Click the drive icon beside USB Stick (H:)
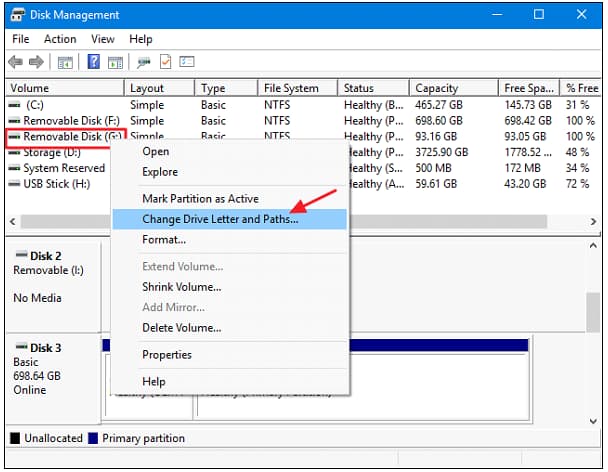The image size is (608, 472). (x=14, y=184)
